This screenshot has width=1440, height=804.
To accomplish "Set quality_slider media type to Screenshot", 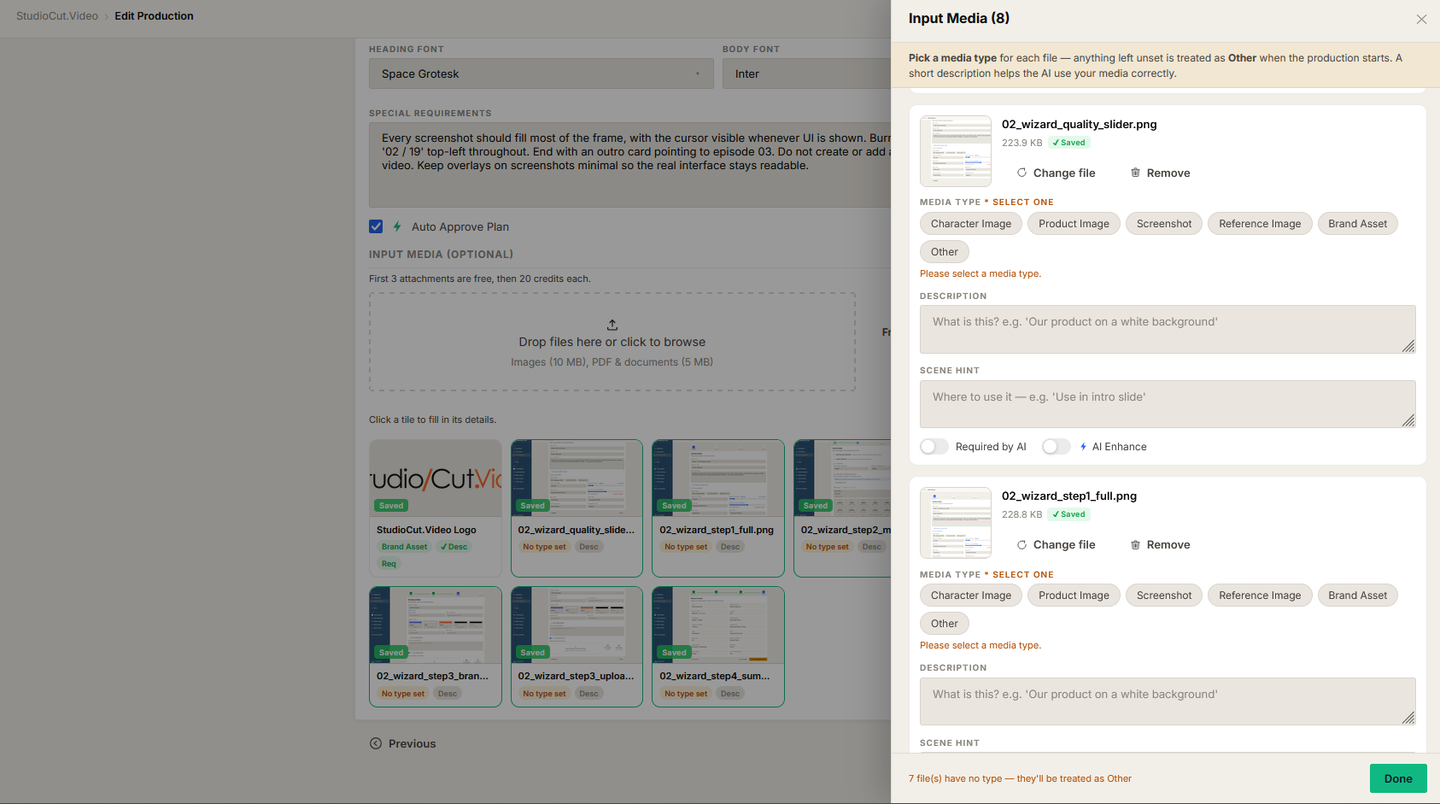I will tap(1164, 224).
